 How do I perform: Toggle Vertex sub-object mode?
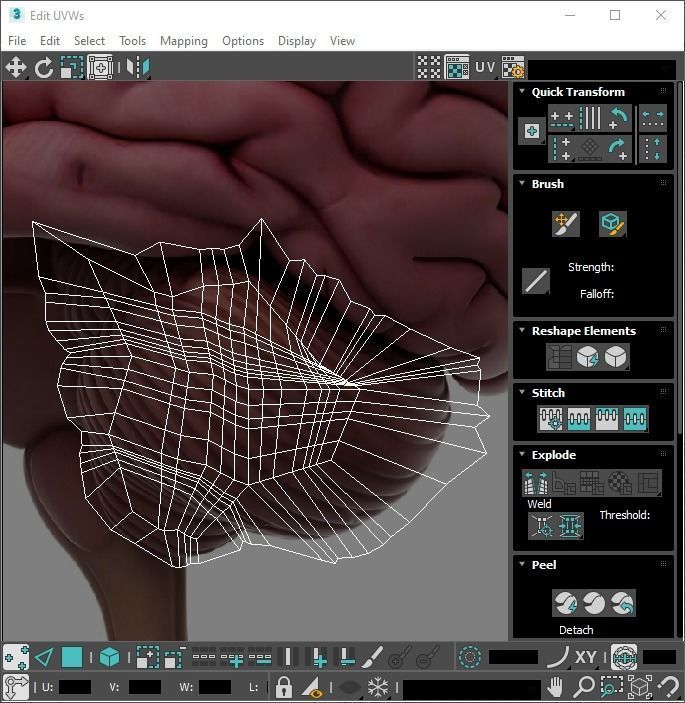(x=16, y=658)
